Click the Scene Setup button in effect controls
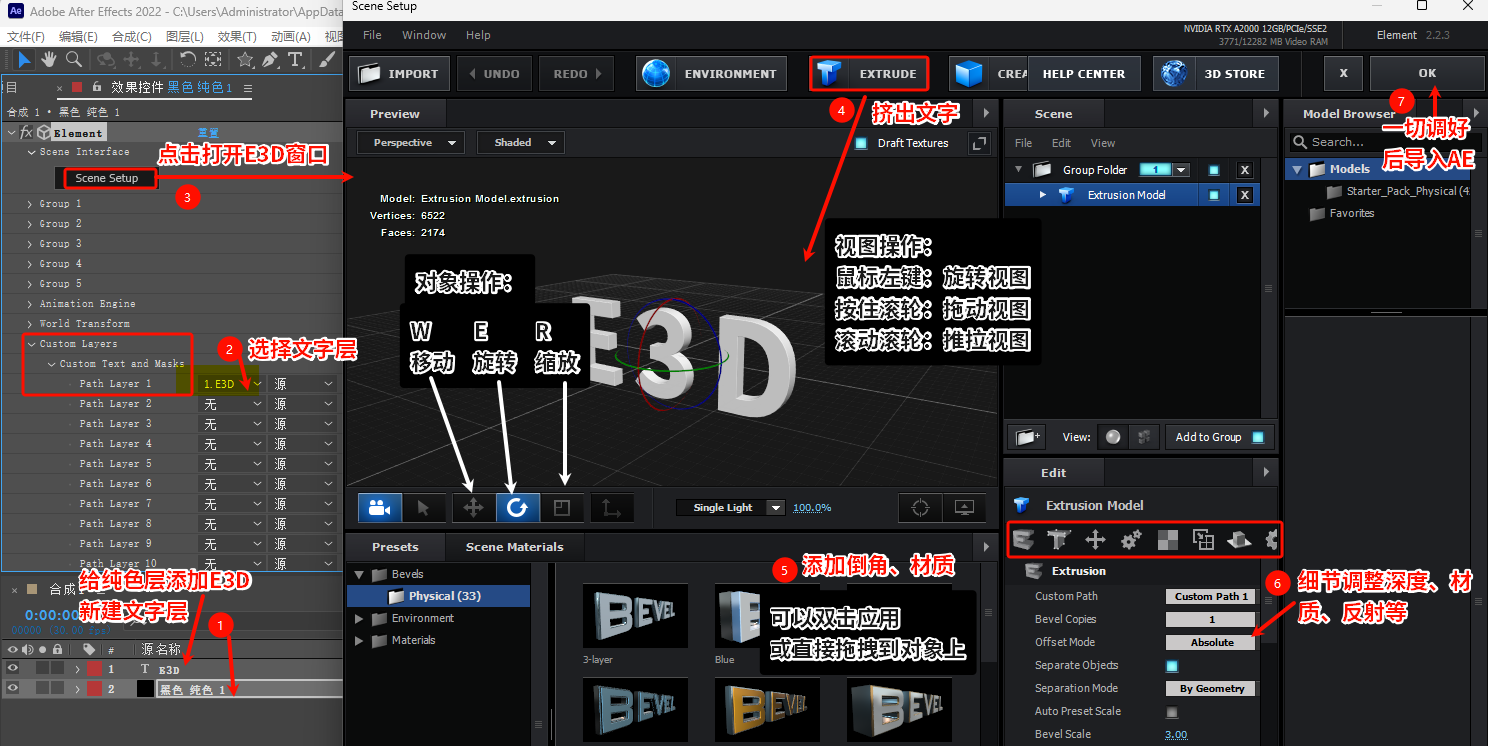 pos(107,178)
